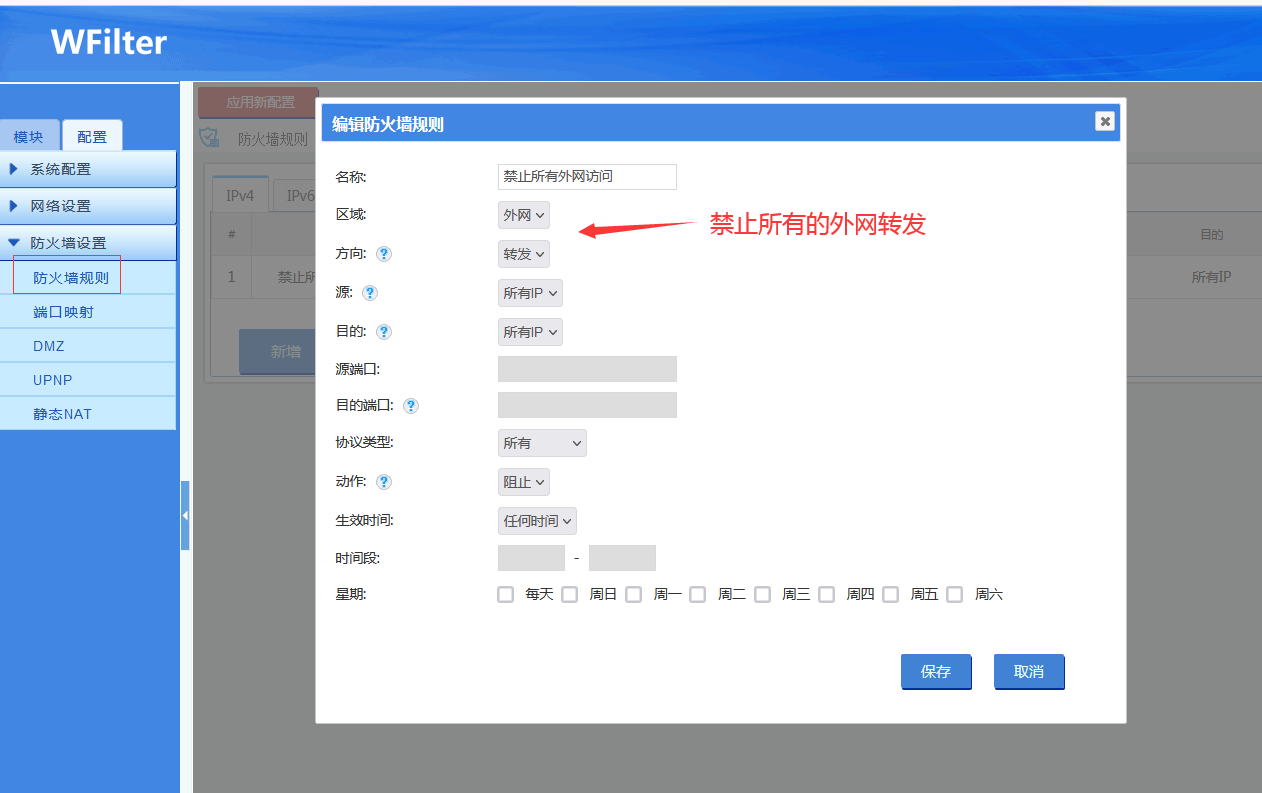Collapse sidebar using the splitter arrow handle
This screenshot has height=793, width=1262.
coord(185,515)
